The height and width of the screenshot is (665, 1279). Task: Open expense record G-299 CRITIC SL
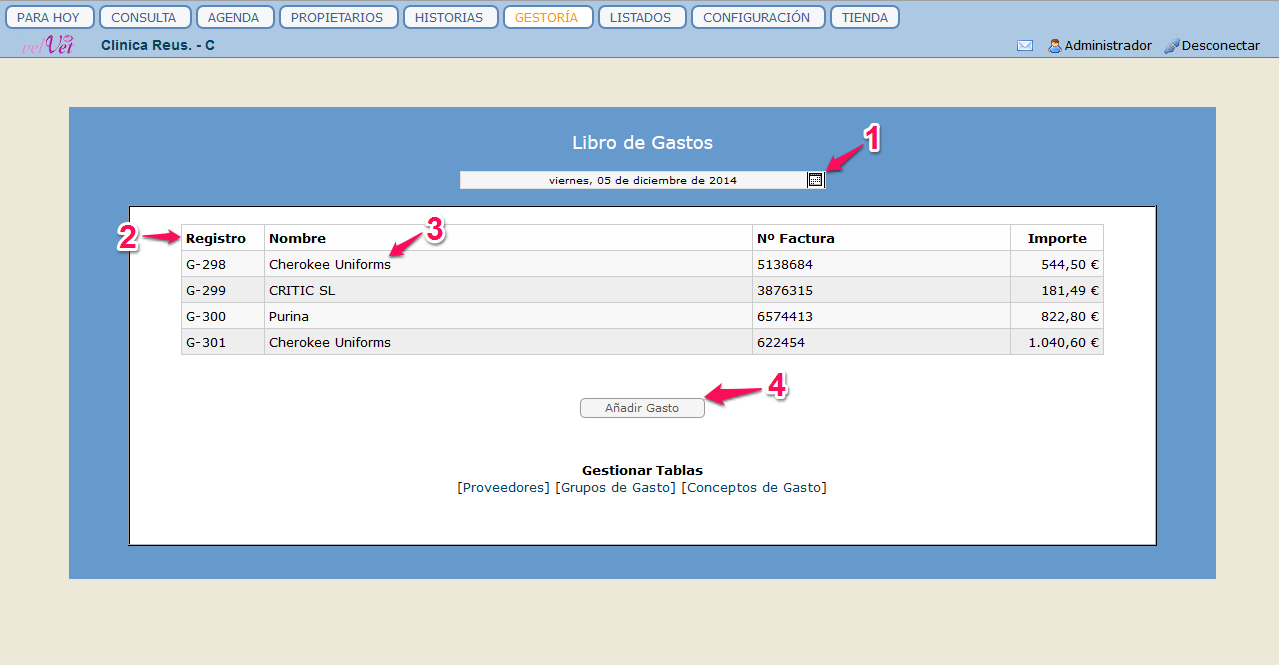(x=205, y=291)
